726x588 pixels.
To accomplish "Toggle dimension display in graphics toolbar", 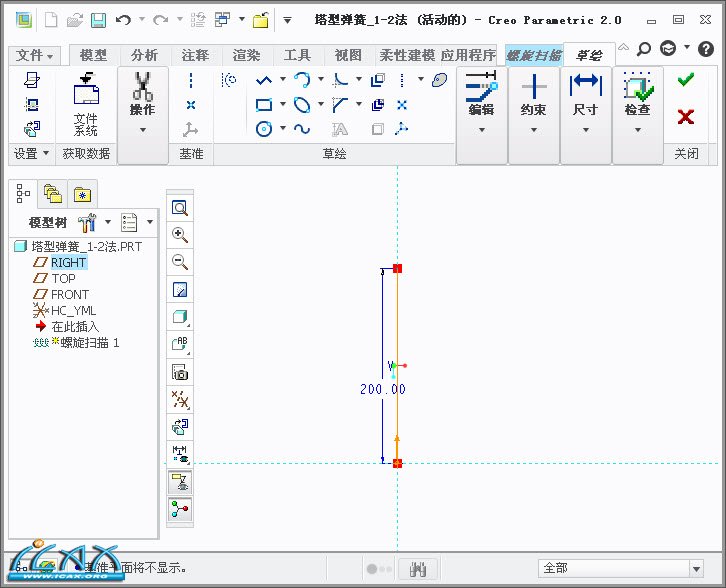I will 180,455.
